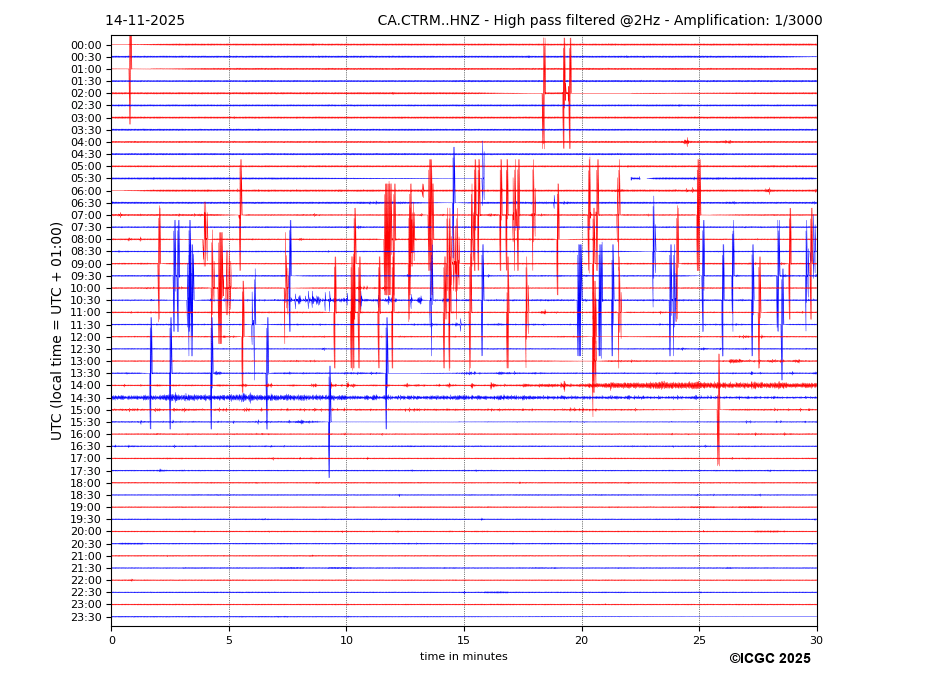
Task: Click the vertical UTC local time axis label
Action: point(57,330)
